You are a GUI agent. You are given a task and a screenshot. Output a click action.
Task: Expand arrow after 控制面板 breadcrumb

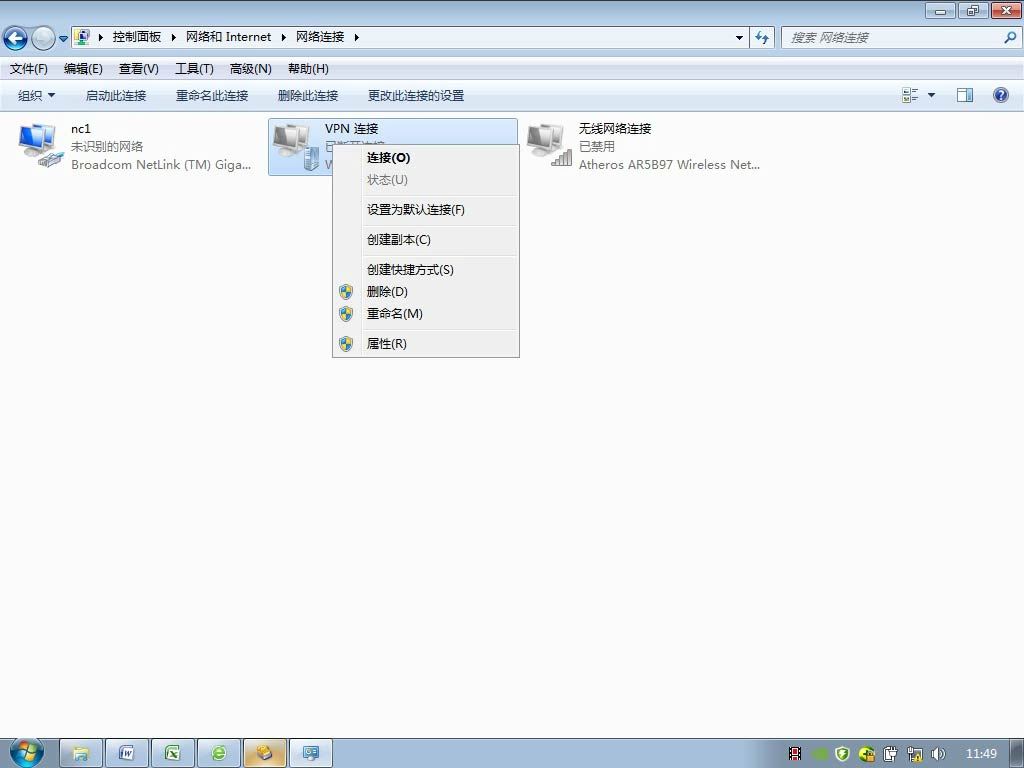pos(174,37)
